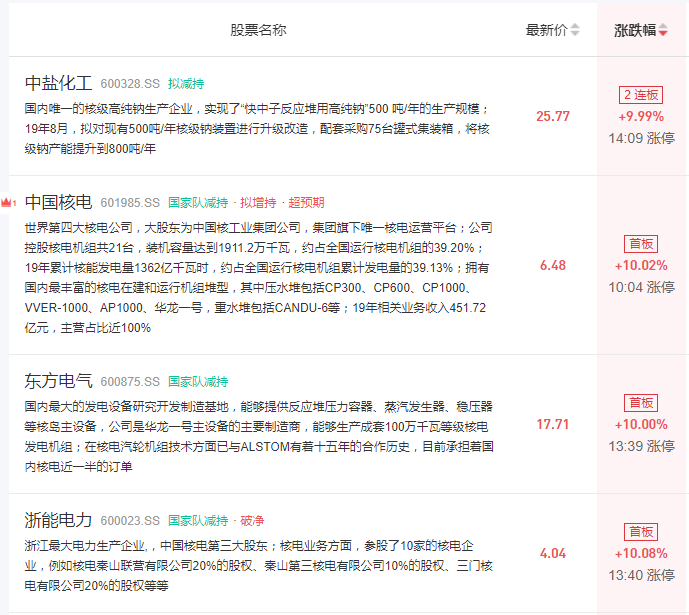Click latest price 17.71
The image size is (689, 615).
point(553,424)
